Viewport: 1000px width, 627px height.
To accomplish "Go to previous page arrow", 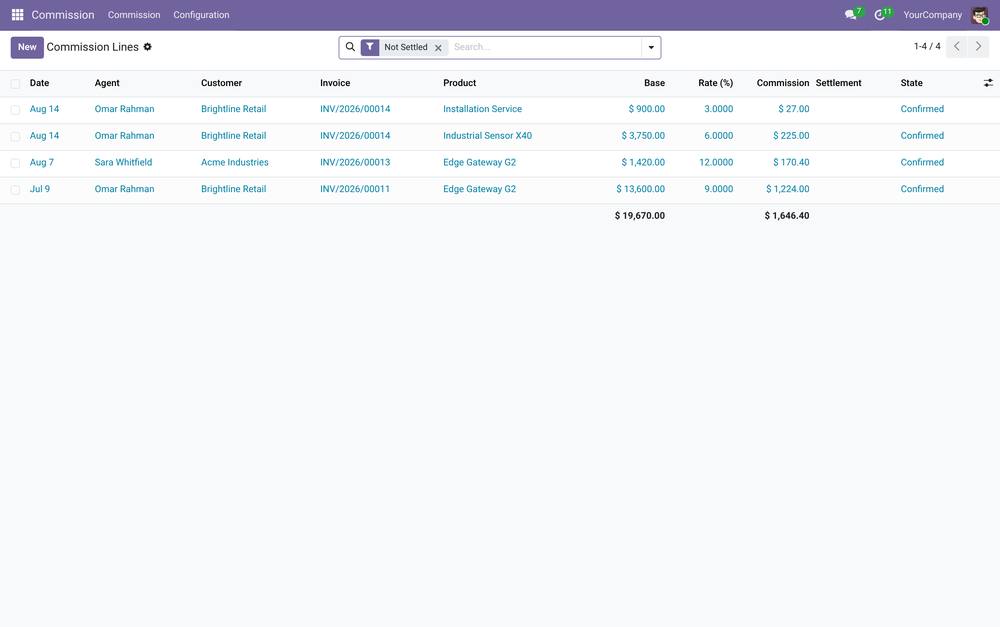I will tap(957, 47).
